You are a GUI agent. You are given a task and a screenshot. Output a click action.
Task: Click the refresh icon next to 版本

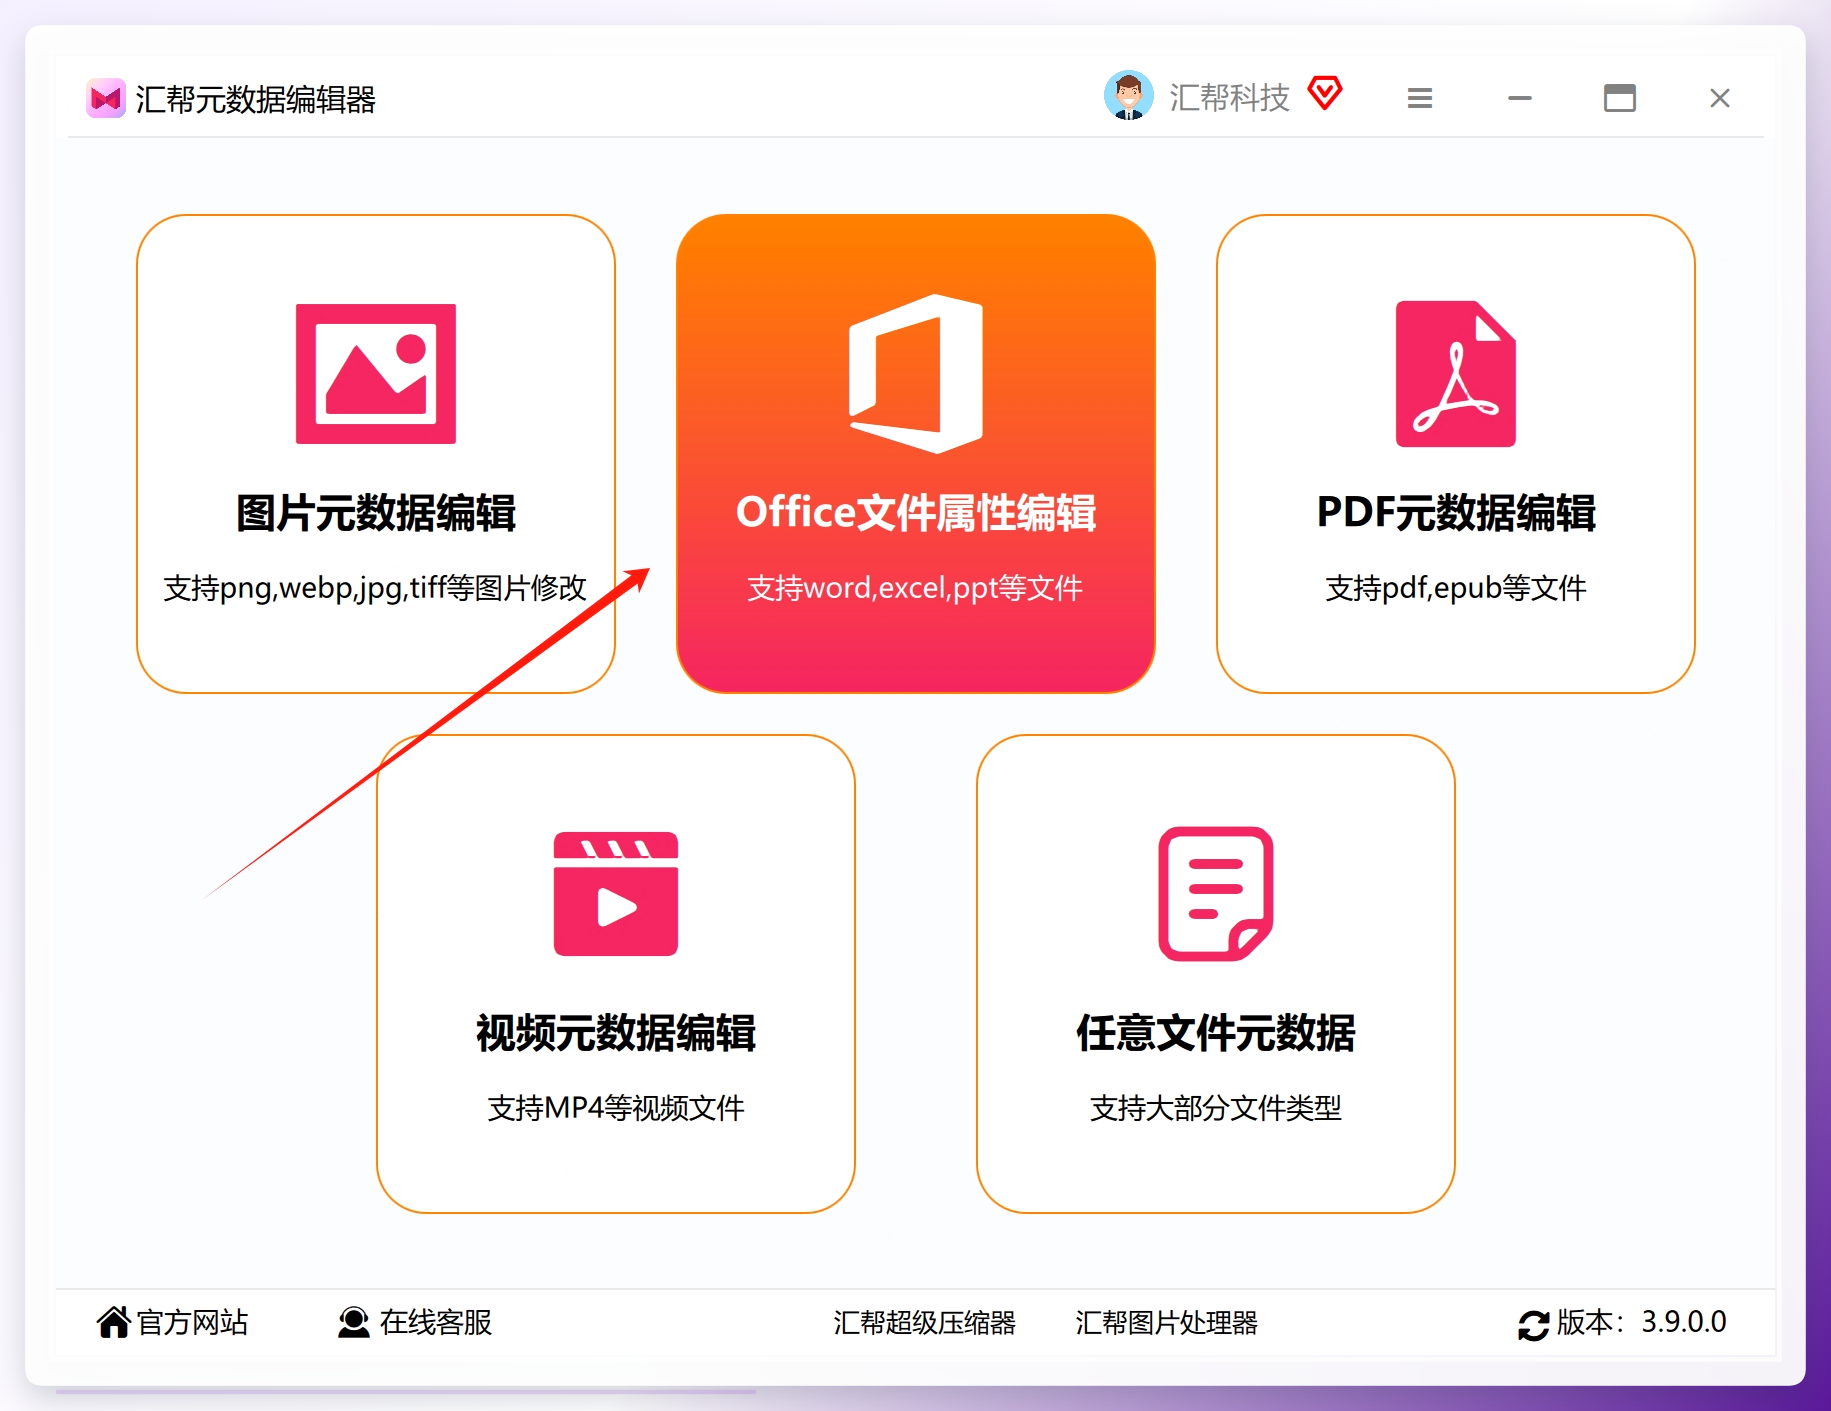[x=1533, y=1325]
